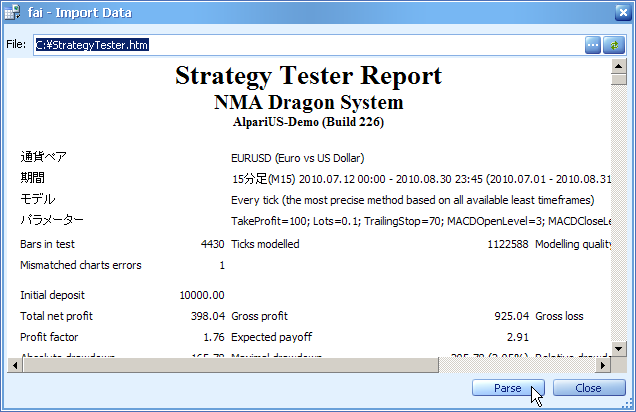This screenshot has width=636, height=412.
Task: Click the 'Gross loss' label
Action: tap(559, 316)
